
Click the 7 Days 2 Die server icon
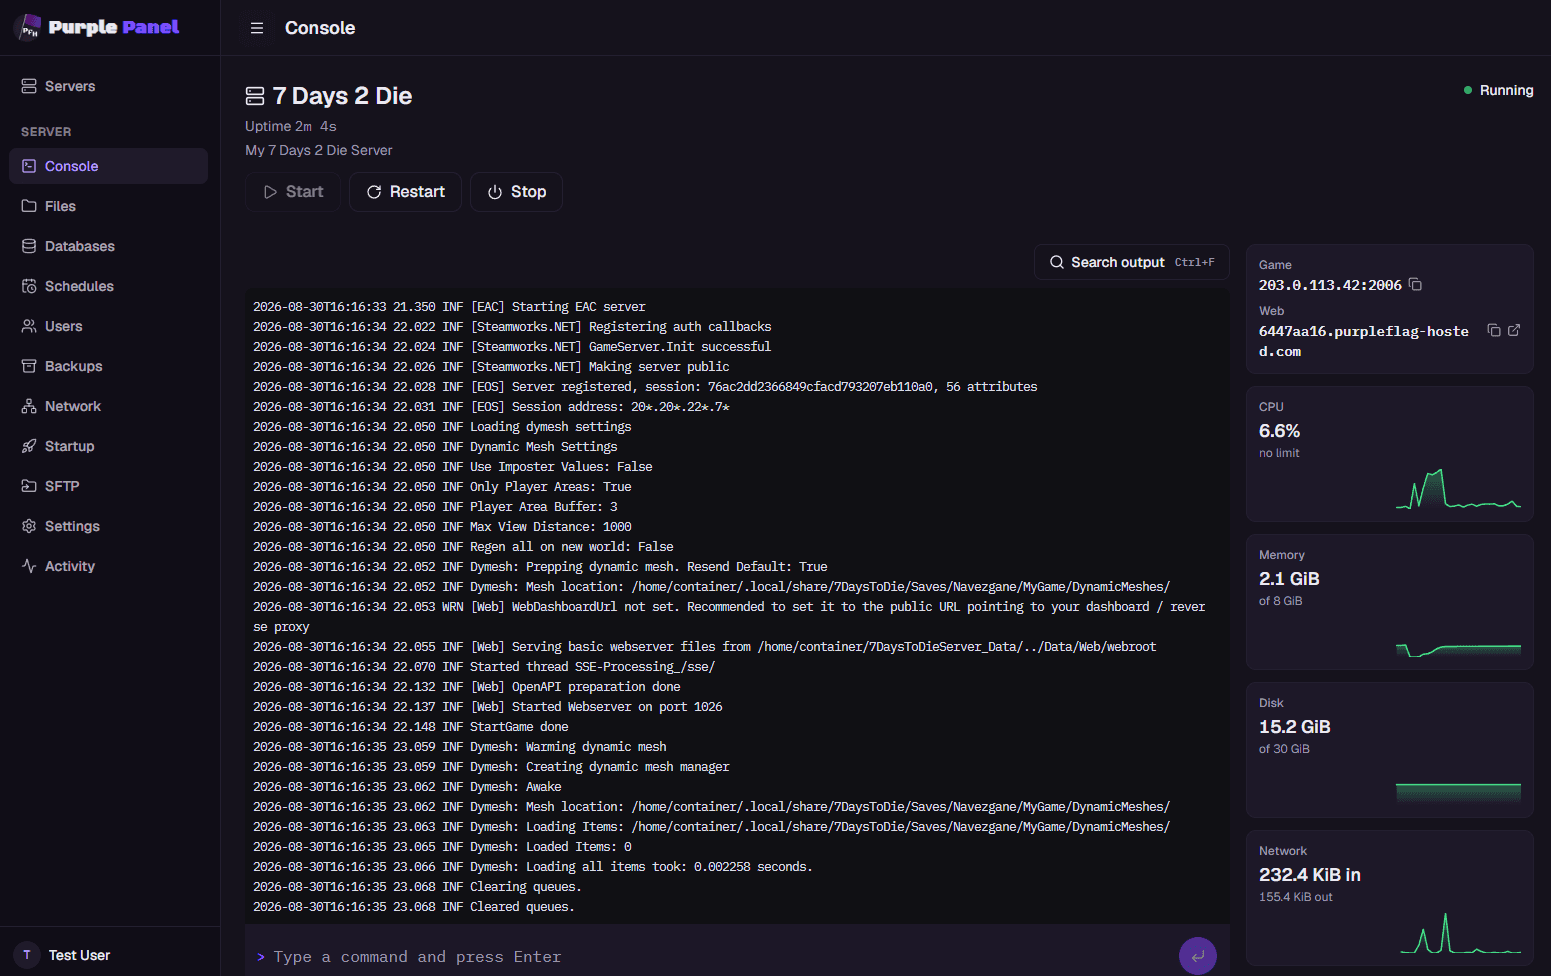255,96
